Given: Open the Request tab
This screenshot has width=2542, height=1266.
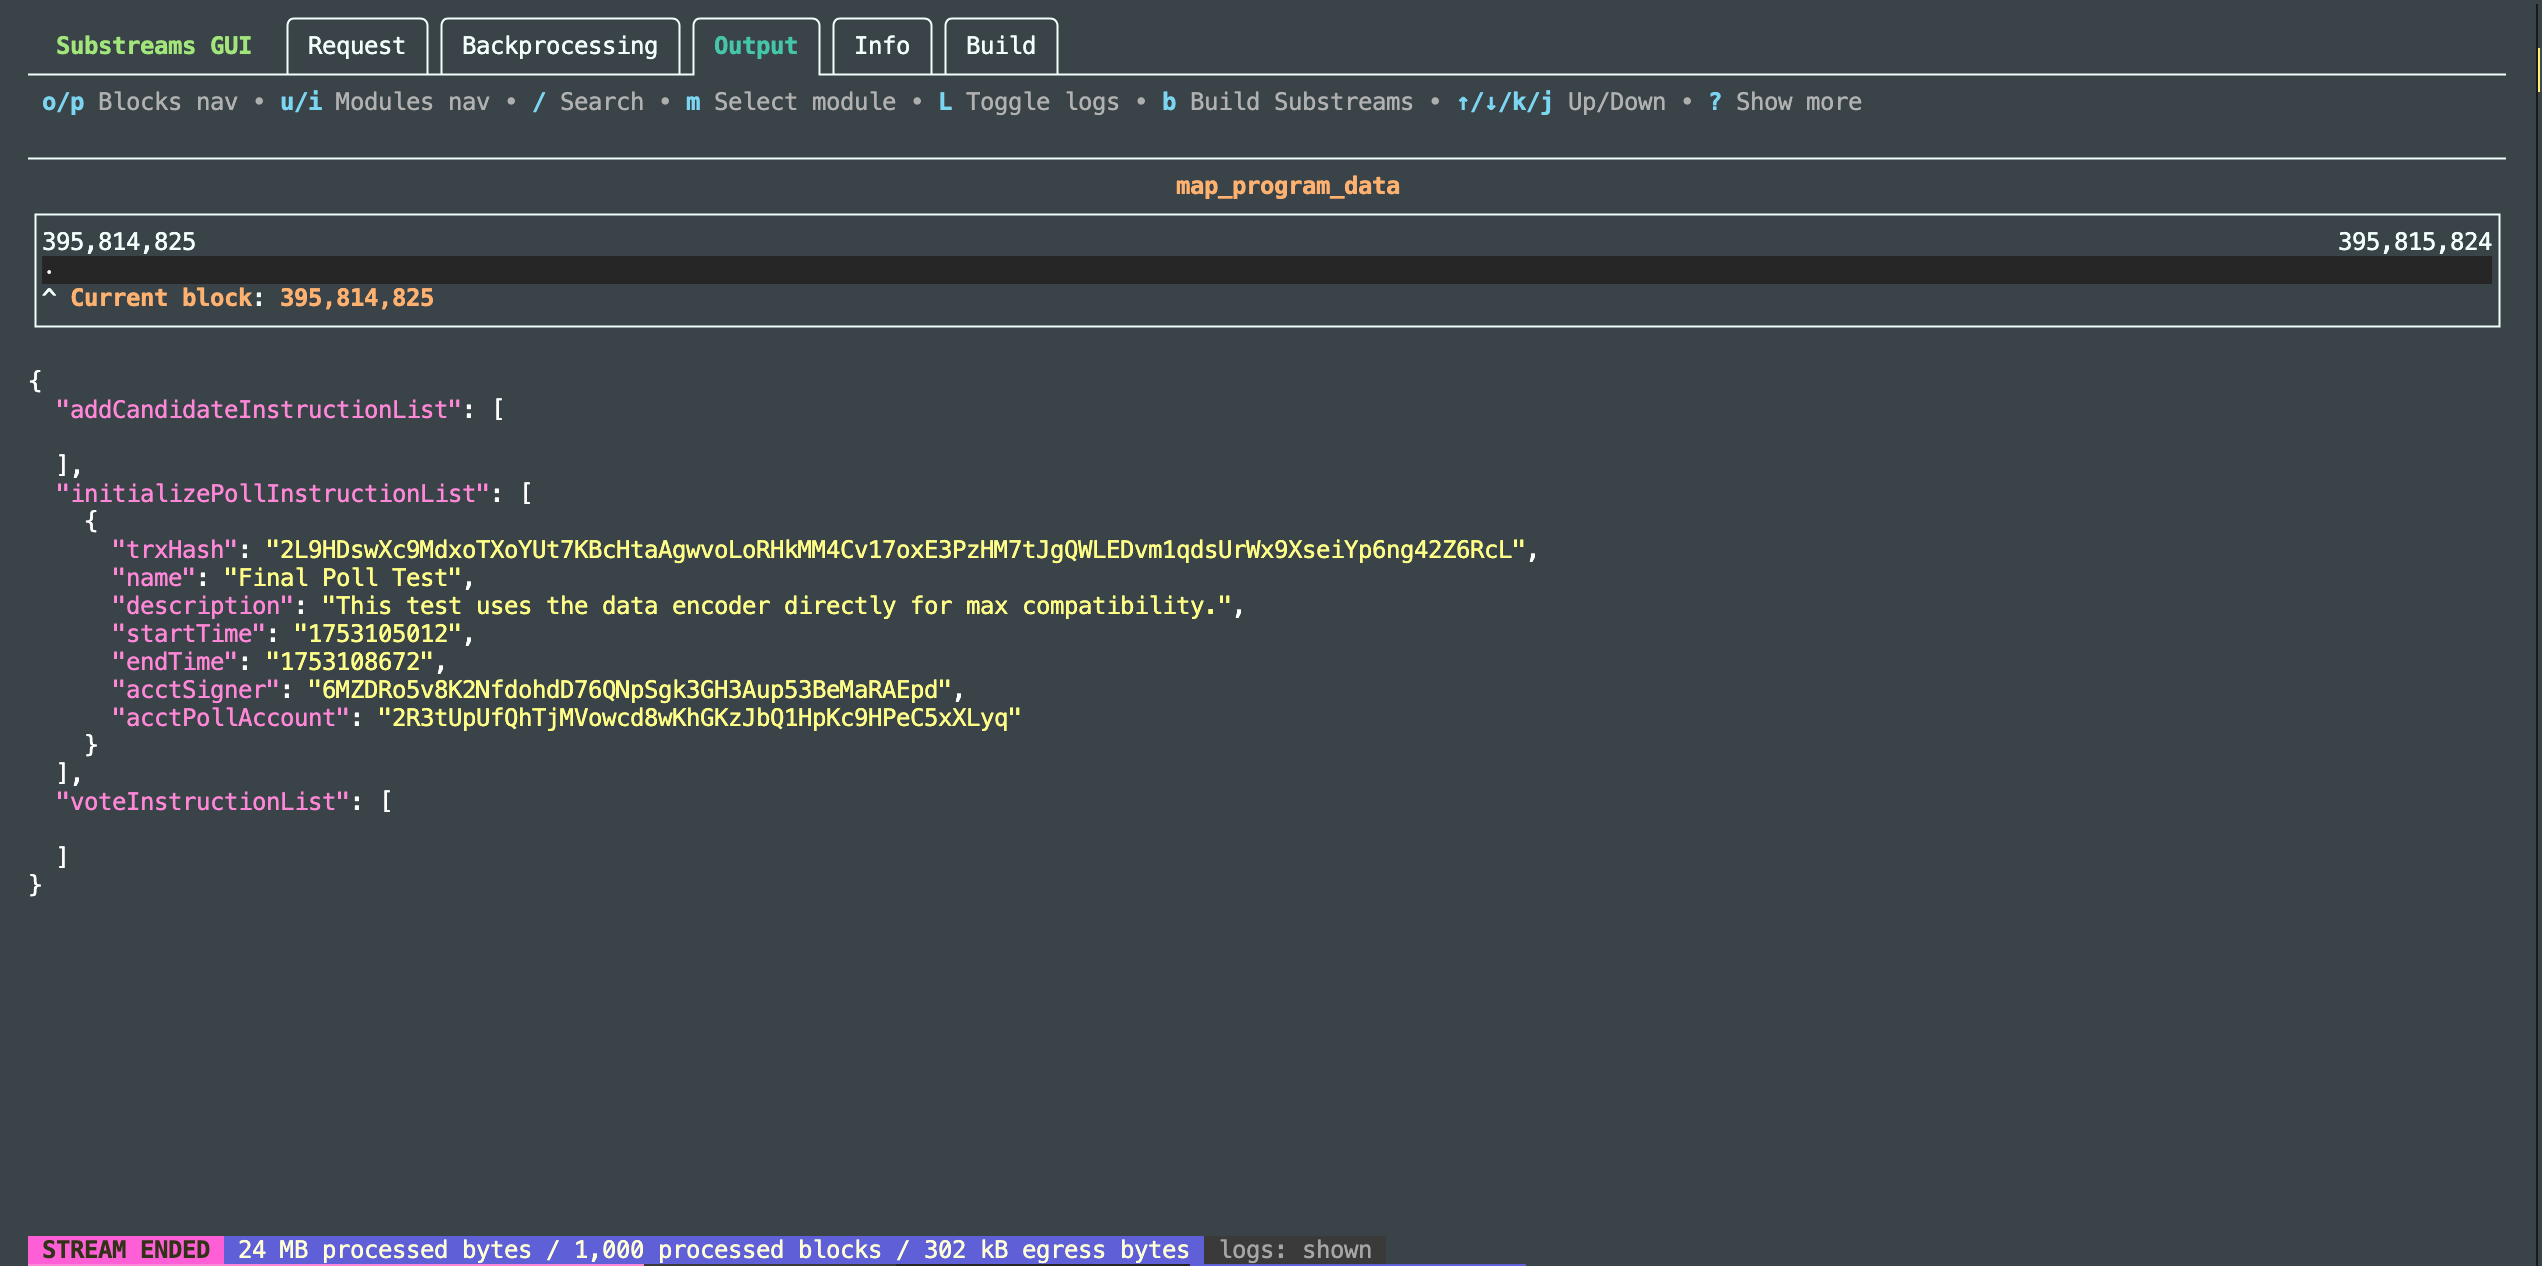Looking at the screenshot, I should (x=356, y=46).
